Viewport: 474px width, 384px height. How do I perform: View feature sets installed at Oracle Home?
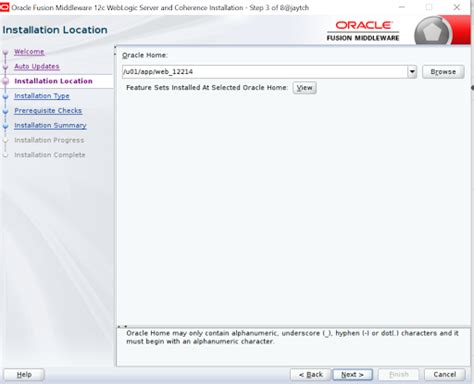(x=305, y=88)
